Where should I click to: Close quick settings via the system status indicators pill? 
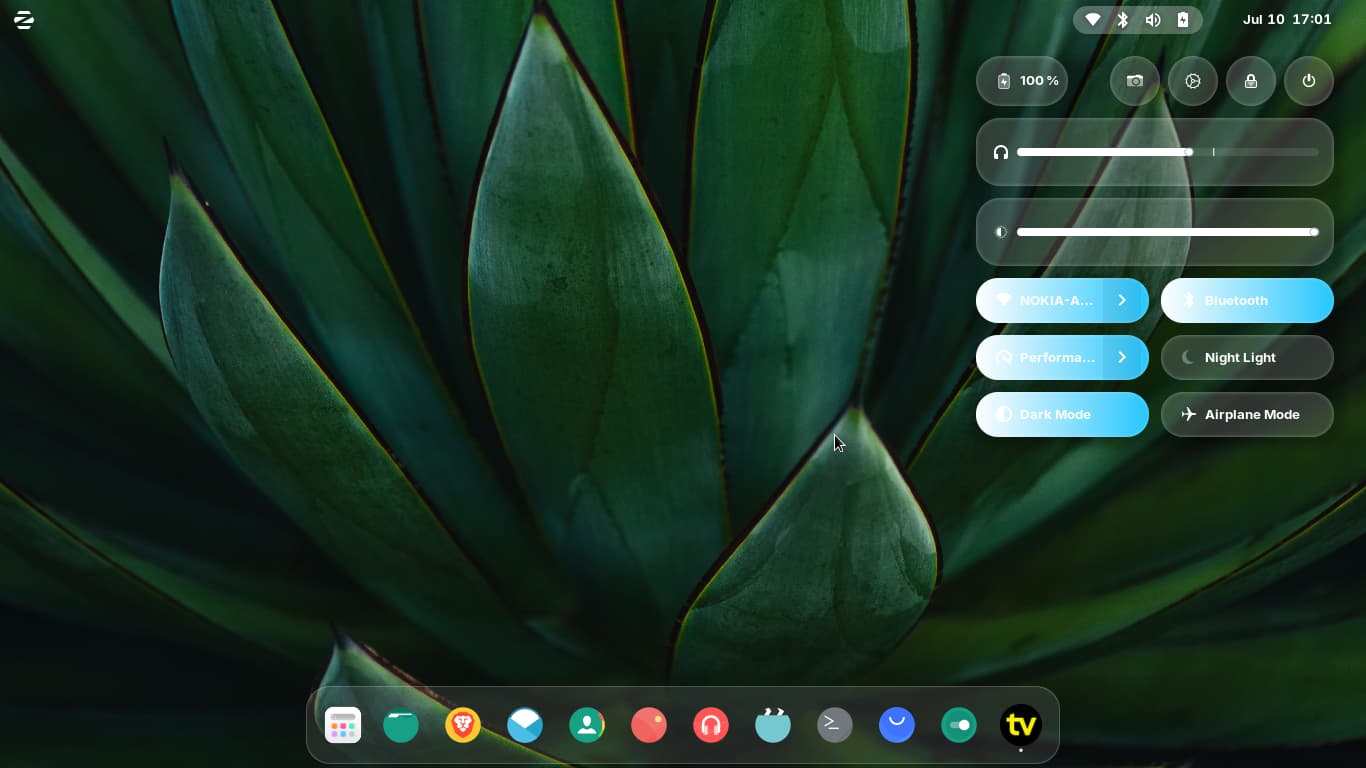[1138, 20]
